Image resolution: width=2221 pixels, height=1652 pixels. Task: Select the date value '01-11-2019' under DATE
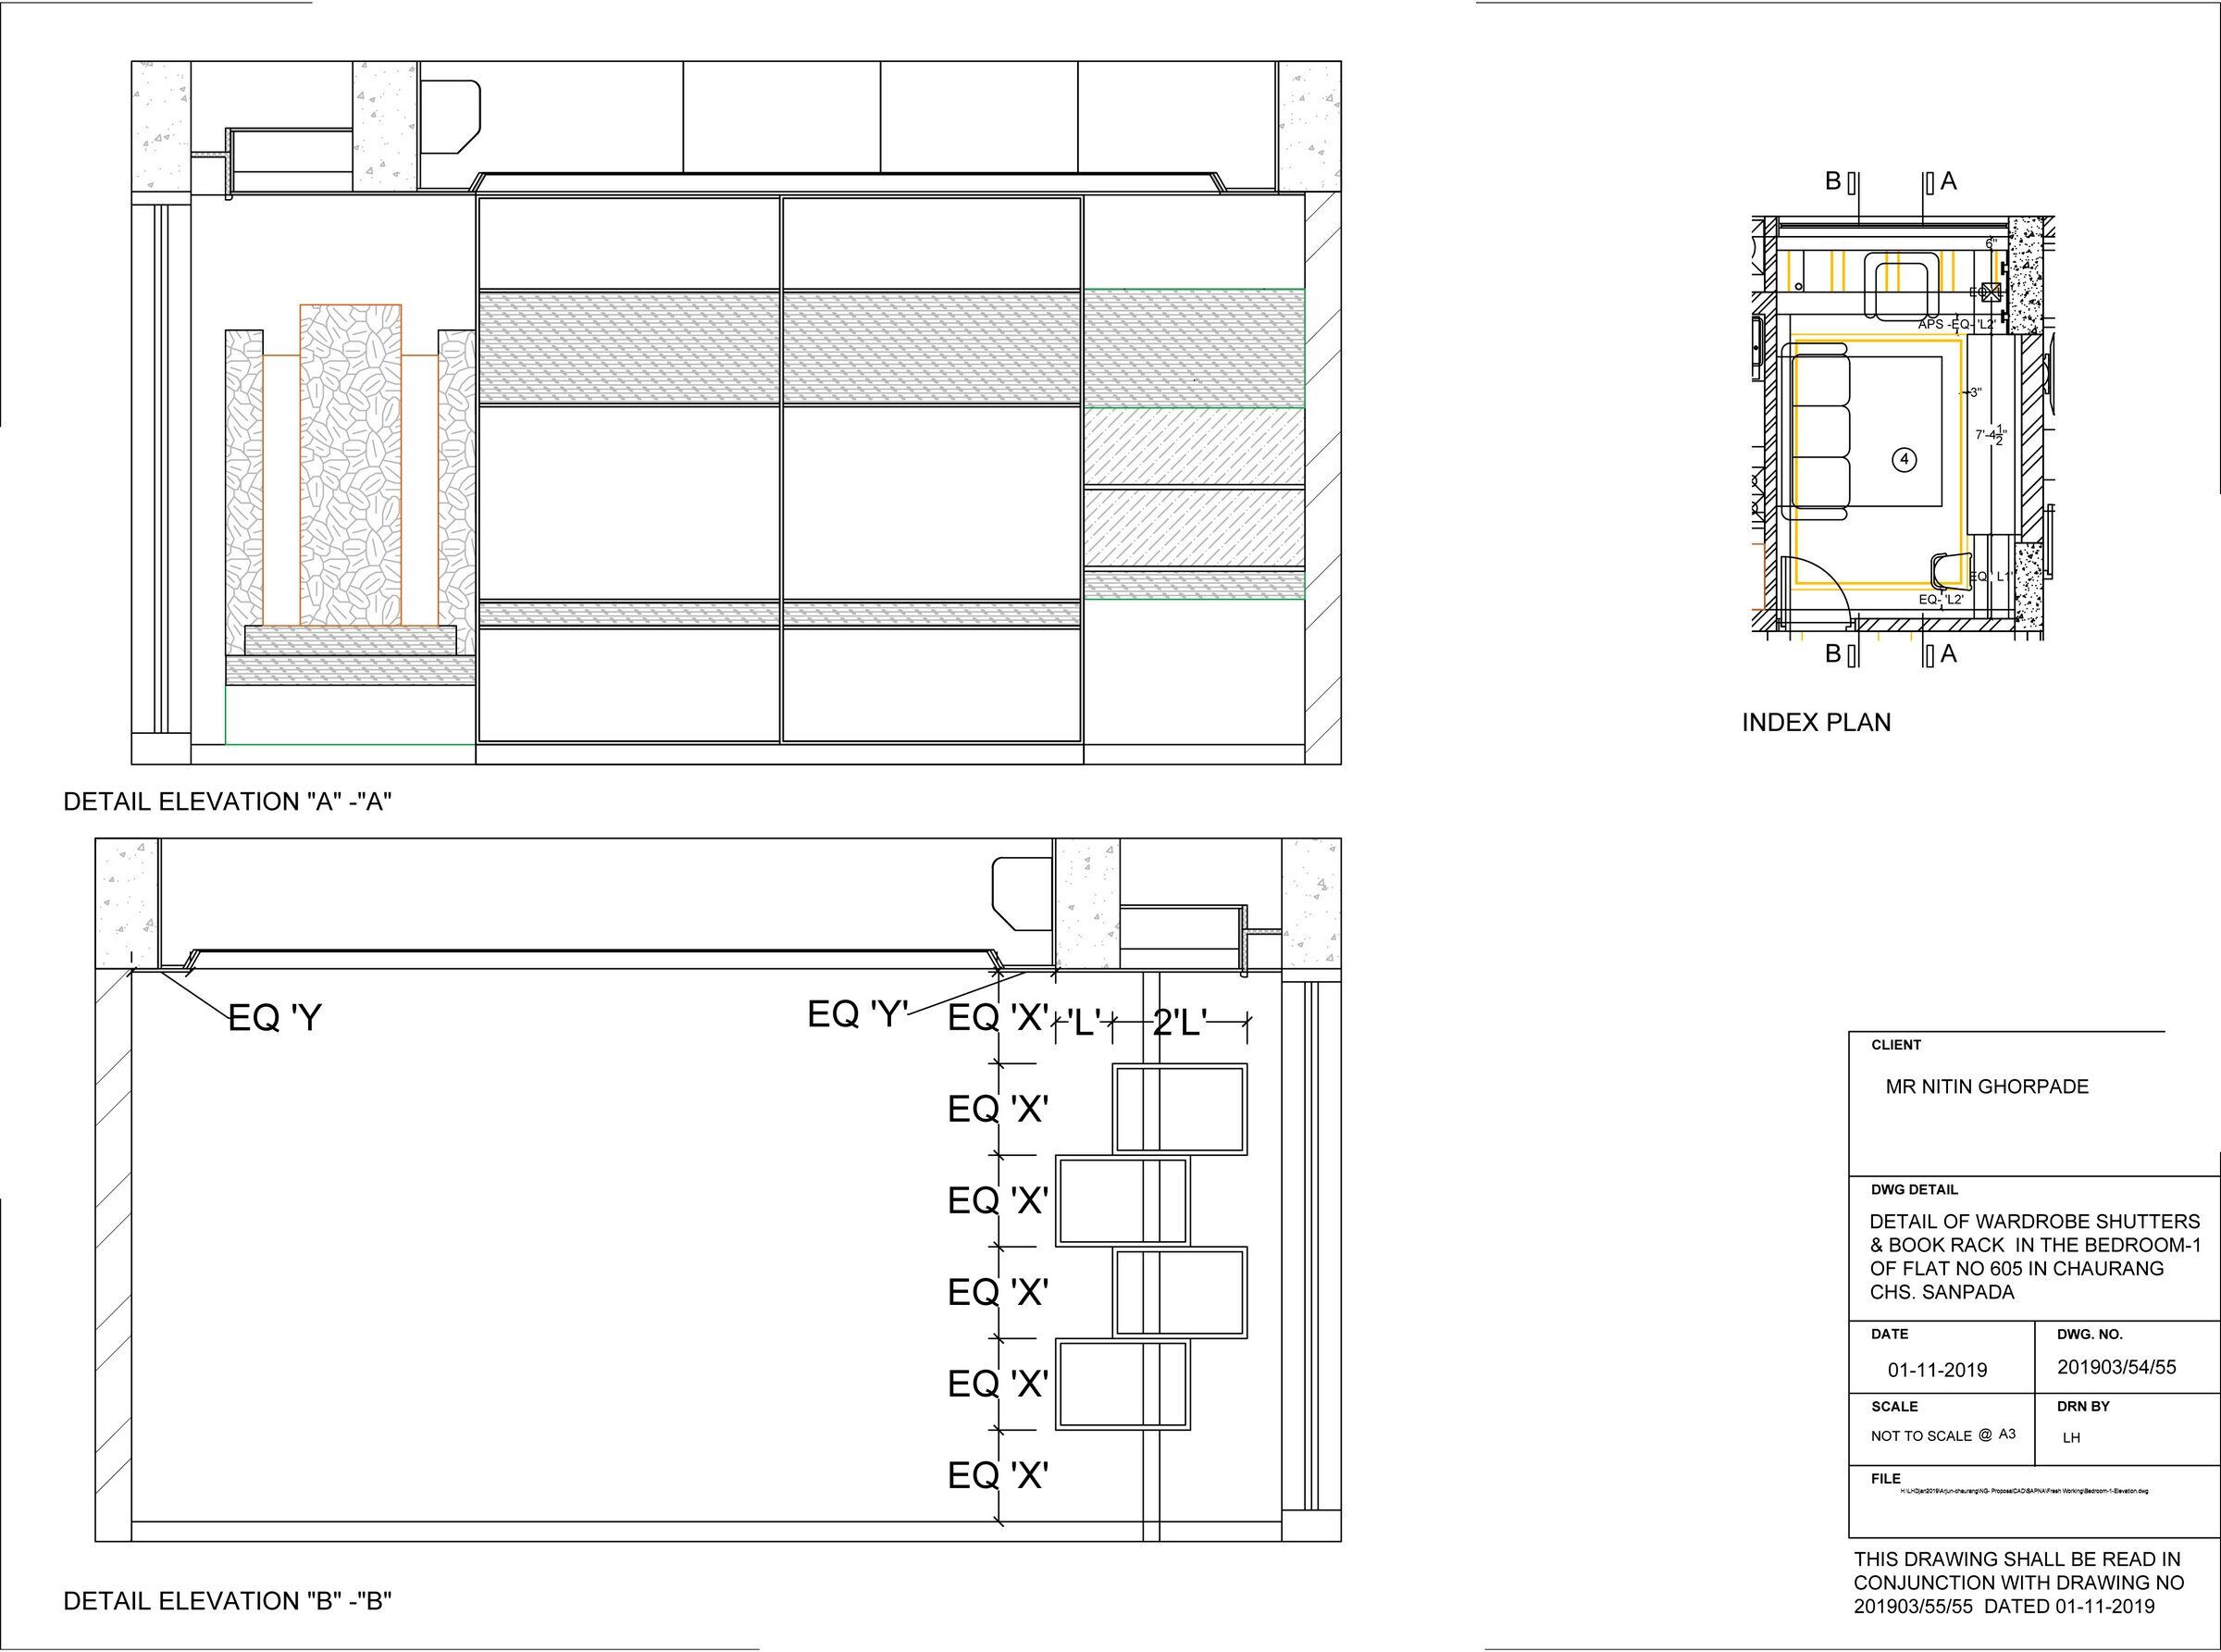[1937, 1370]
